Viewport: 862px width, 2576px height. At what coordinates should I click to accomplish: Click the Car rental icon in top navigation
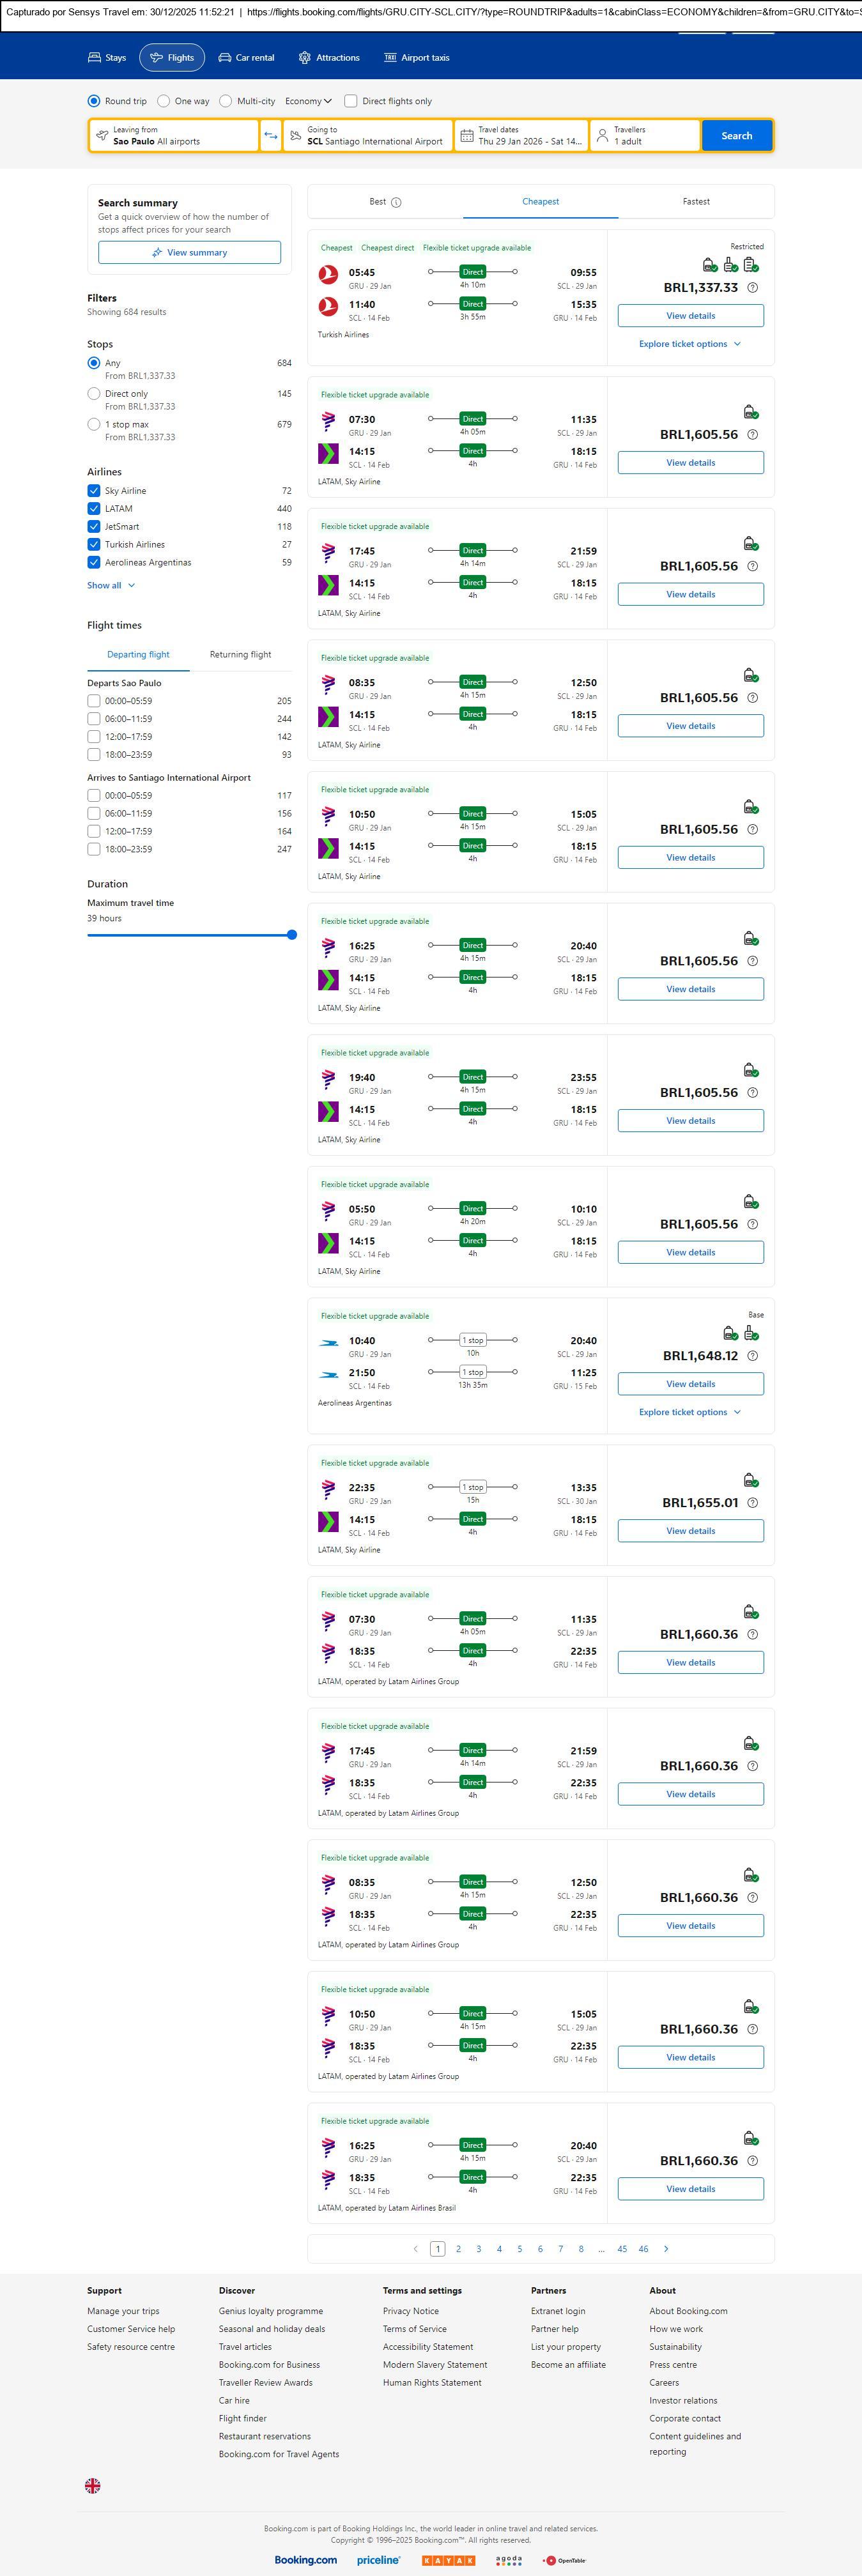tap(225, 58)
